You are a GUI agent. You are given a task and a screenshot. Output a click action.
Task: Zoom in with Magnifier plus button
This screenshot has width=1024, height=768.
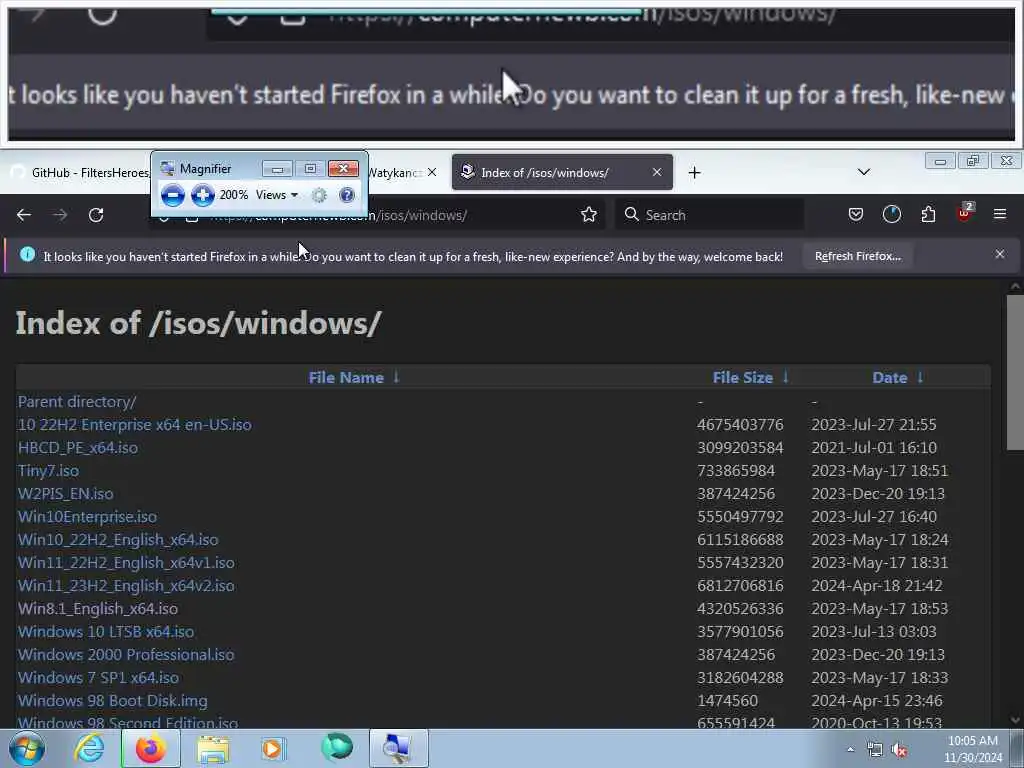pyautogui.click(x=202, y=195)
